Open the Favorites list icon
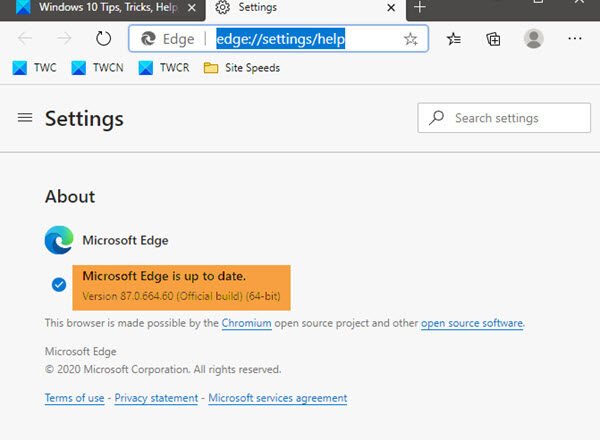Screen dimensions: 600x440 coord(455,39)
